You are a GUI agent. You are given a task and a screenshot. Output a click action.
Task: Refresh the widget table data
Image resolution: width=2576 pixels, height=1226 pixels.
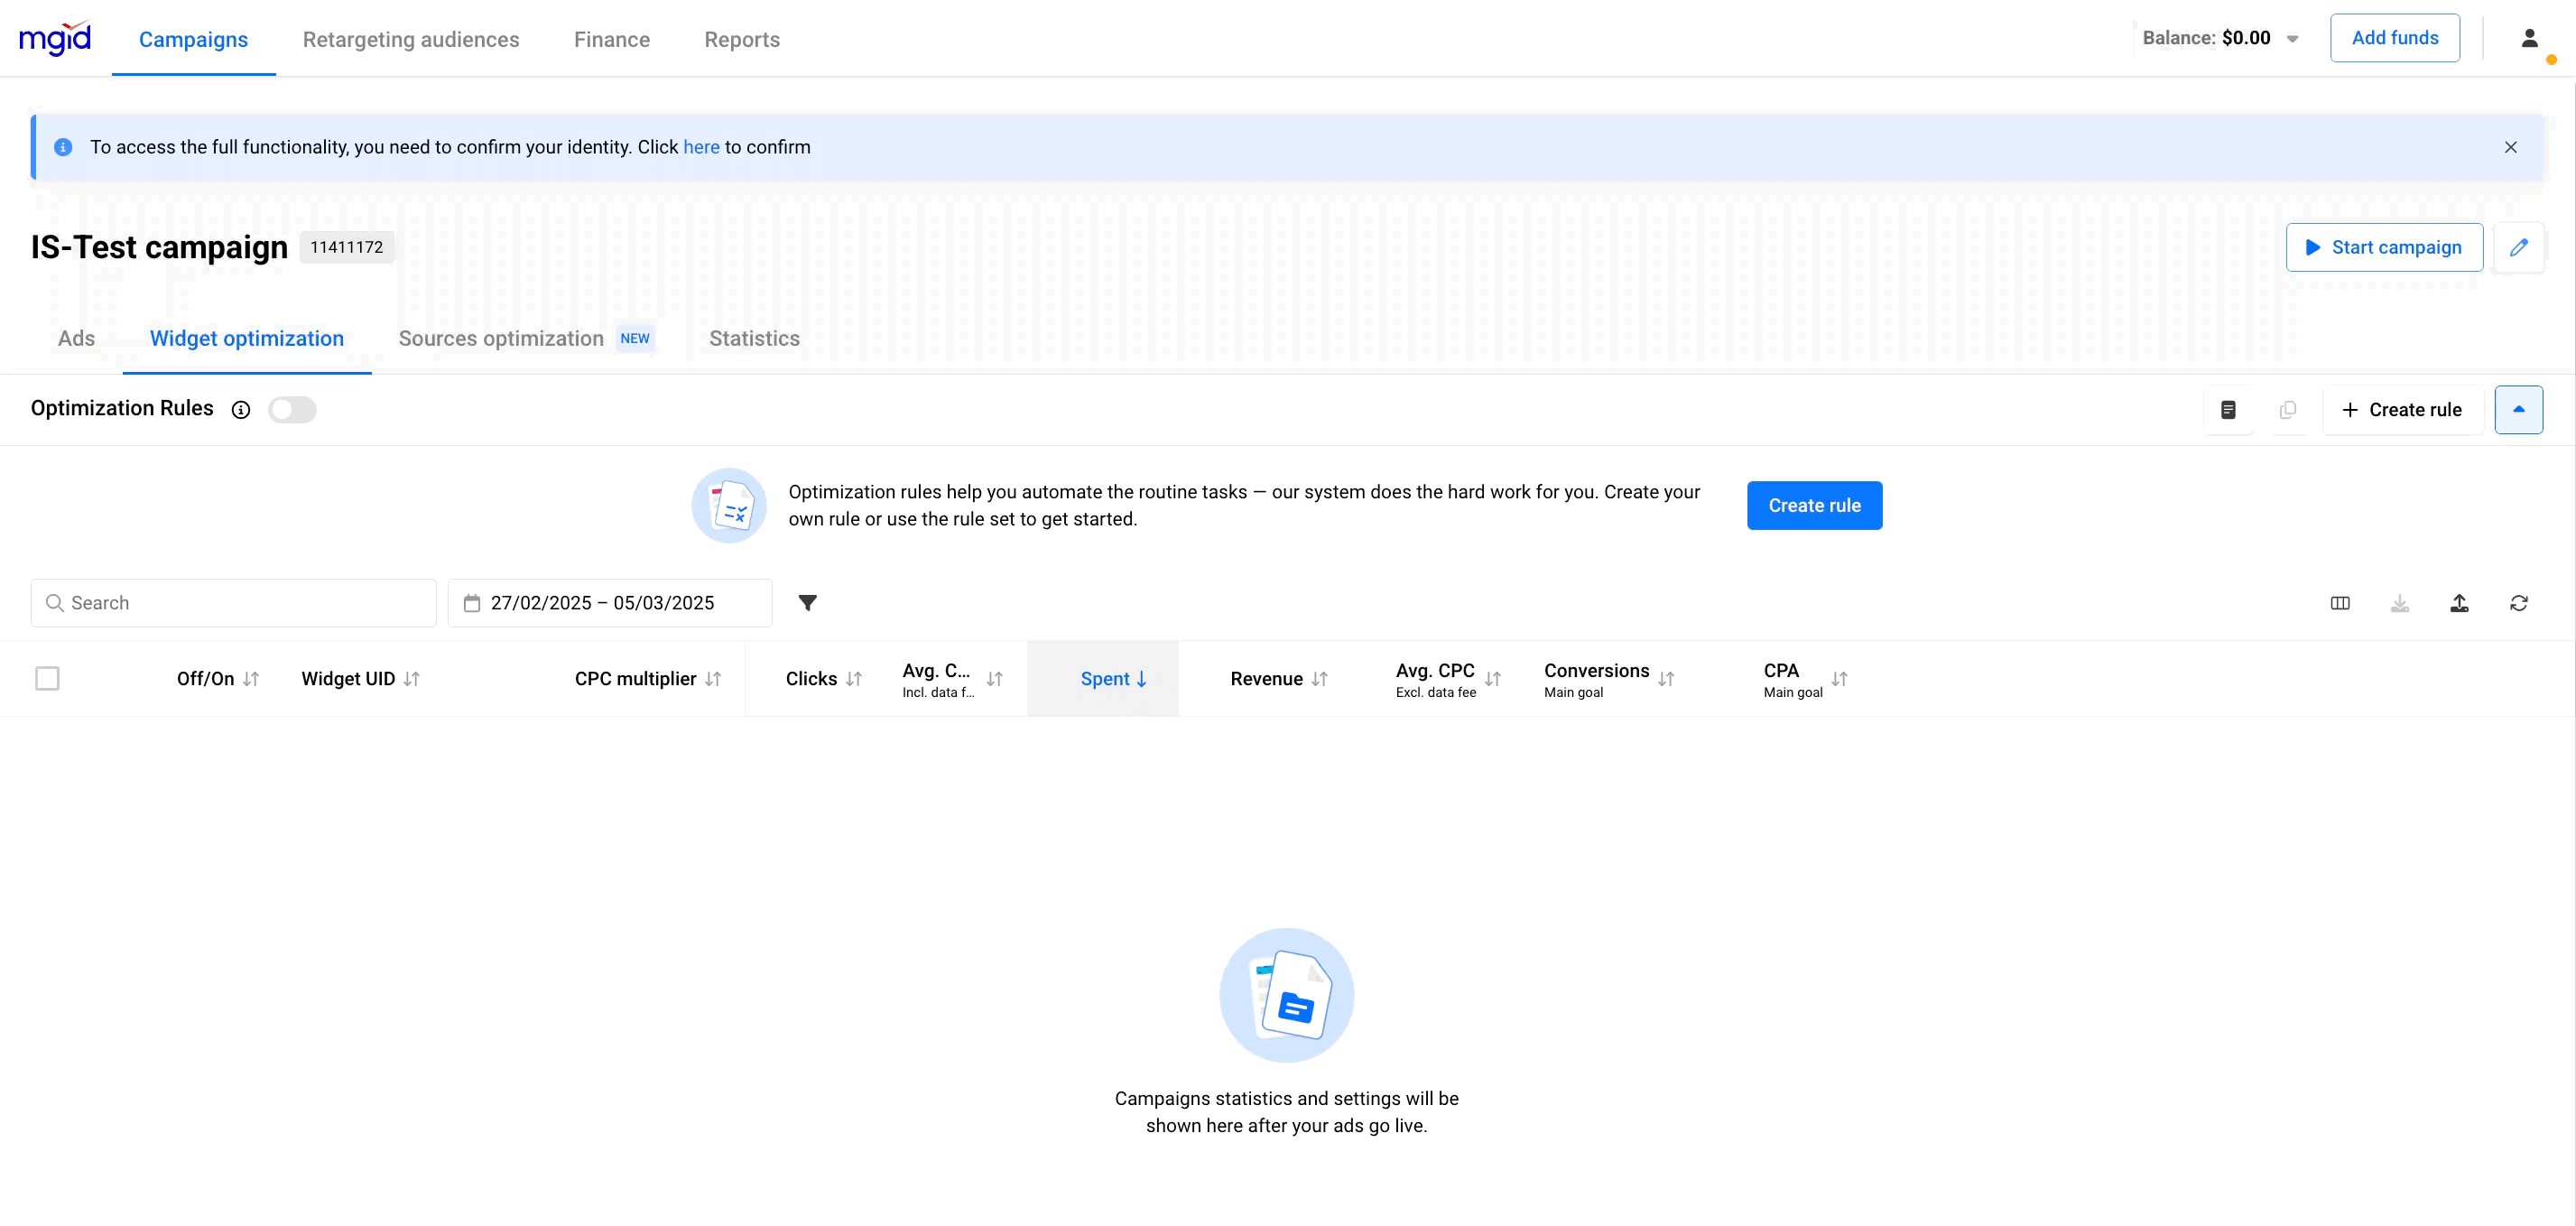[2518, 603]
